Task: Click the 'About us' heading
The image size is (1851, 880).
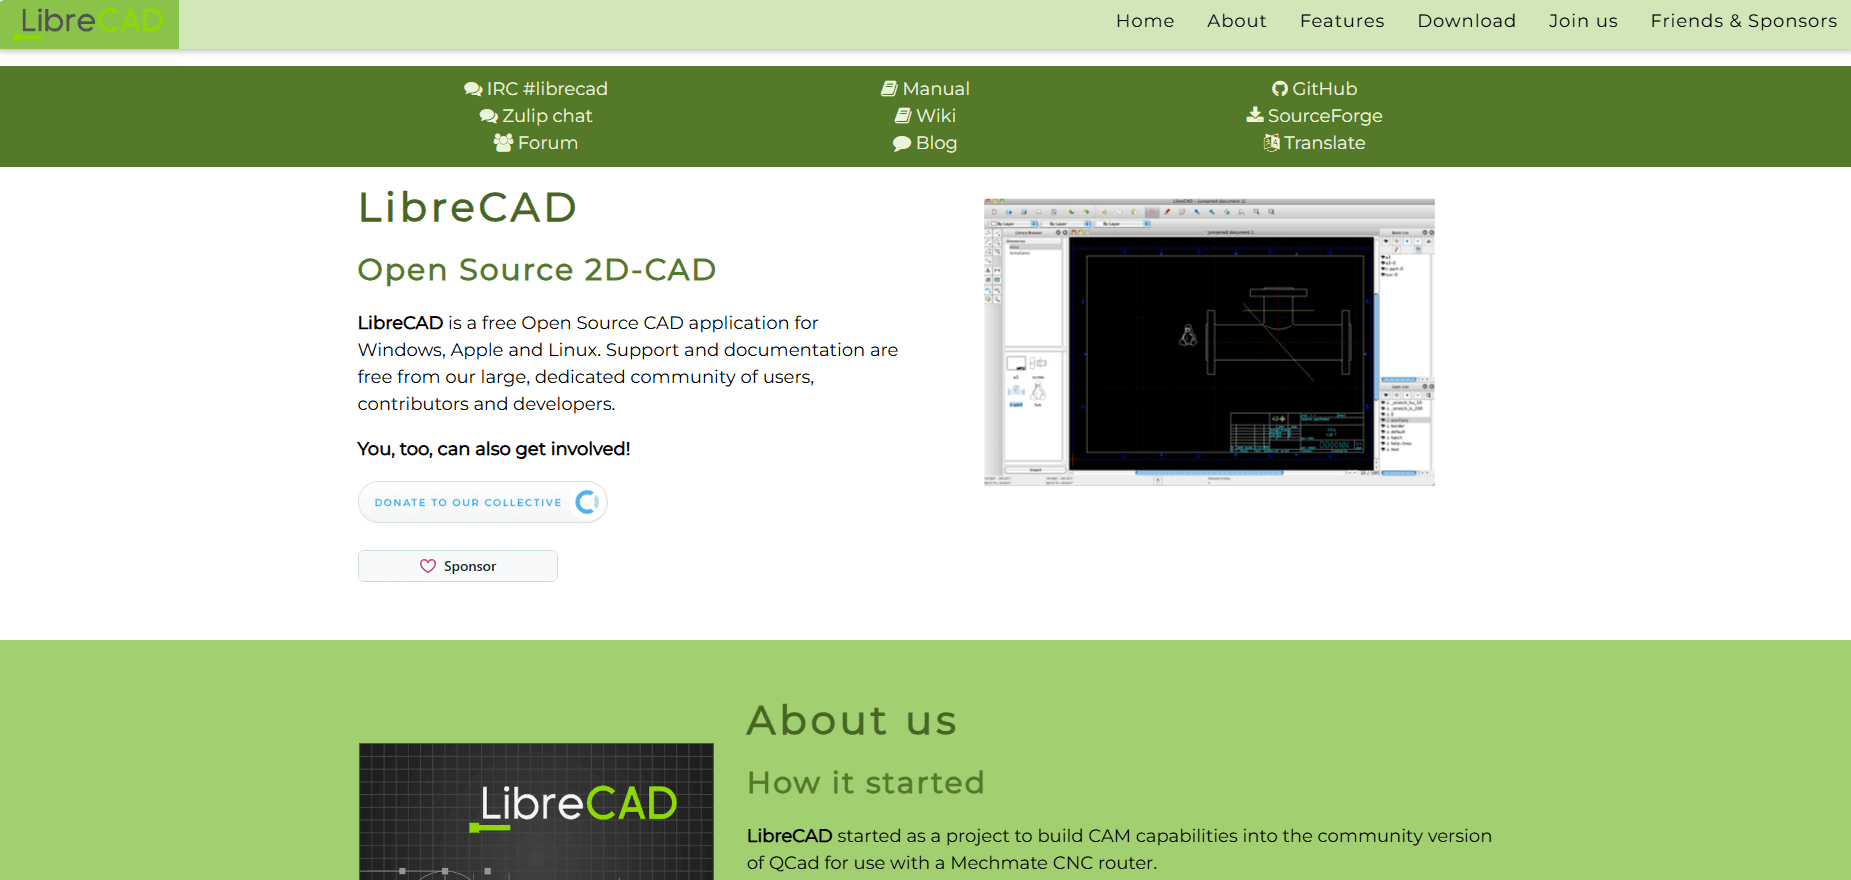Action: 852,720
